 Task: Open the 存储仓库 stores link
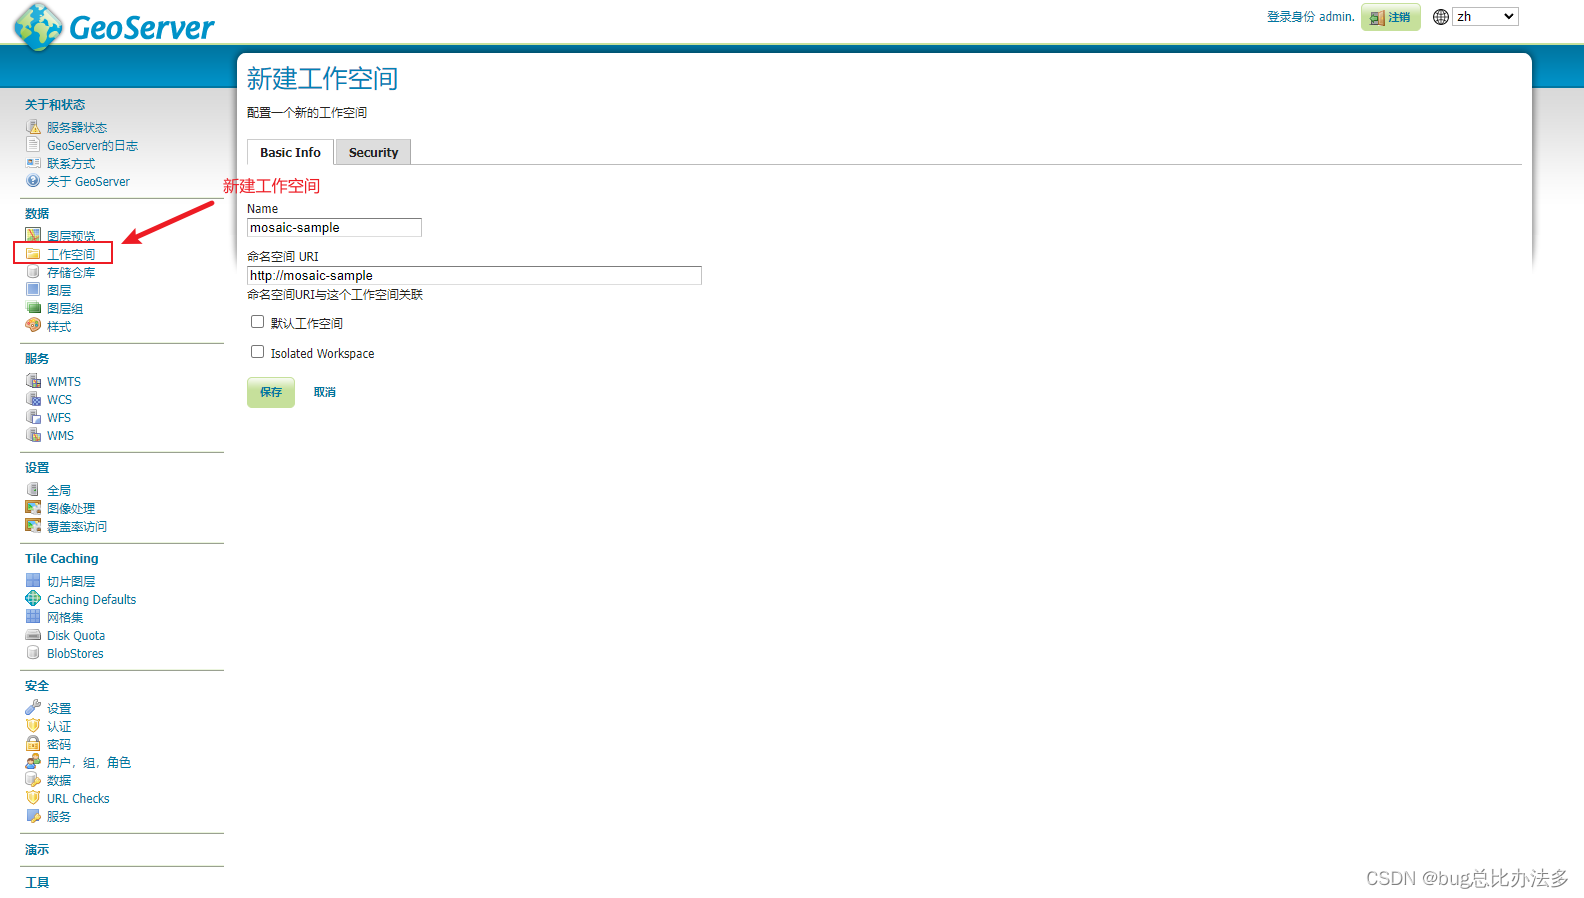click(71, 272)
